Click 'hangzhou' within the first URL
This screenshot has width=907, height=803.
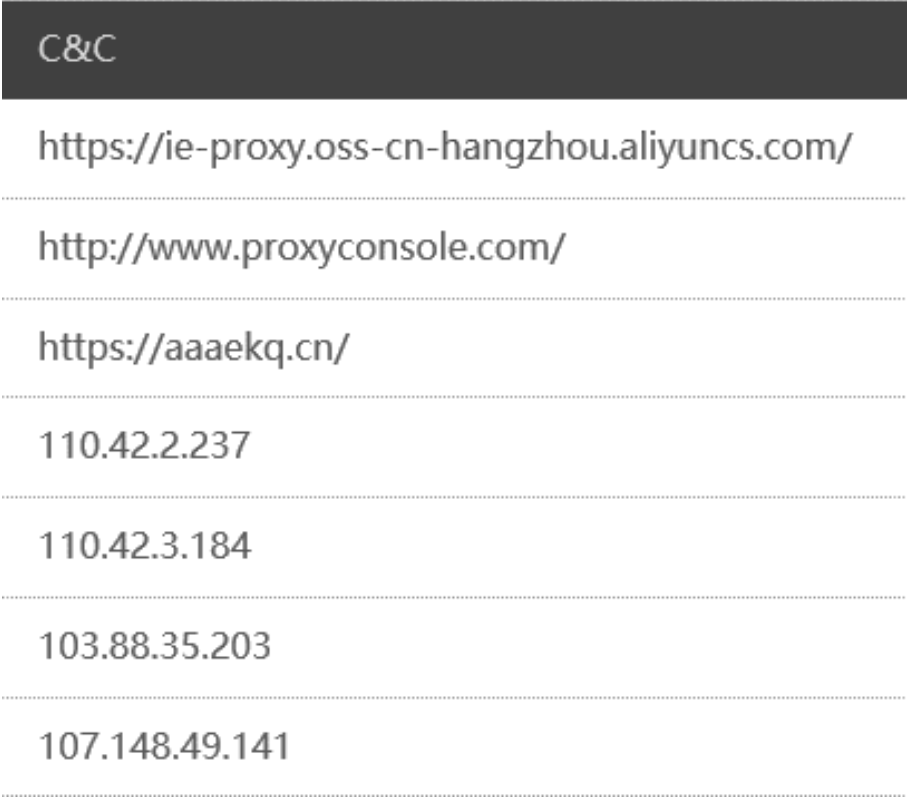pyautogui.click(x=525, y=148)
